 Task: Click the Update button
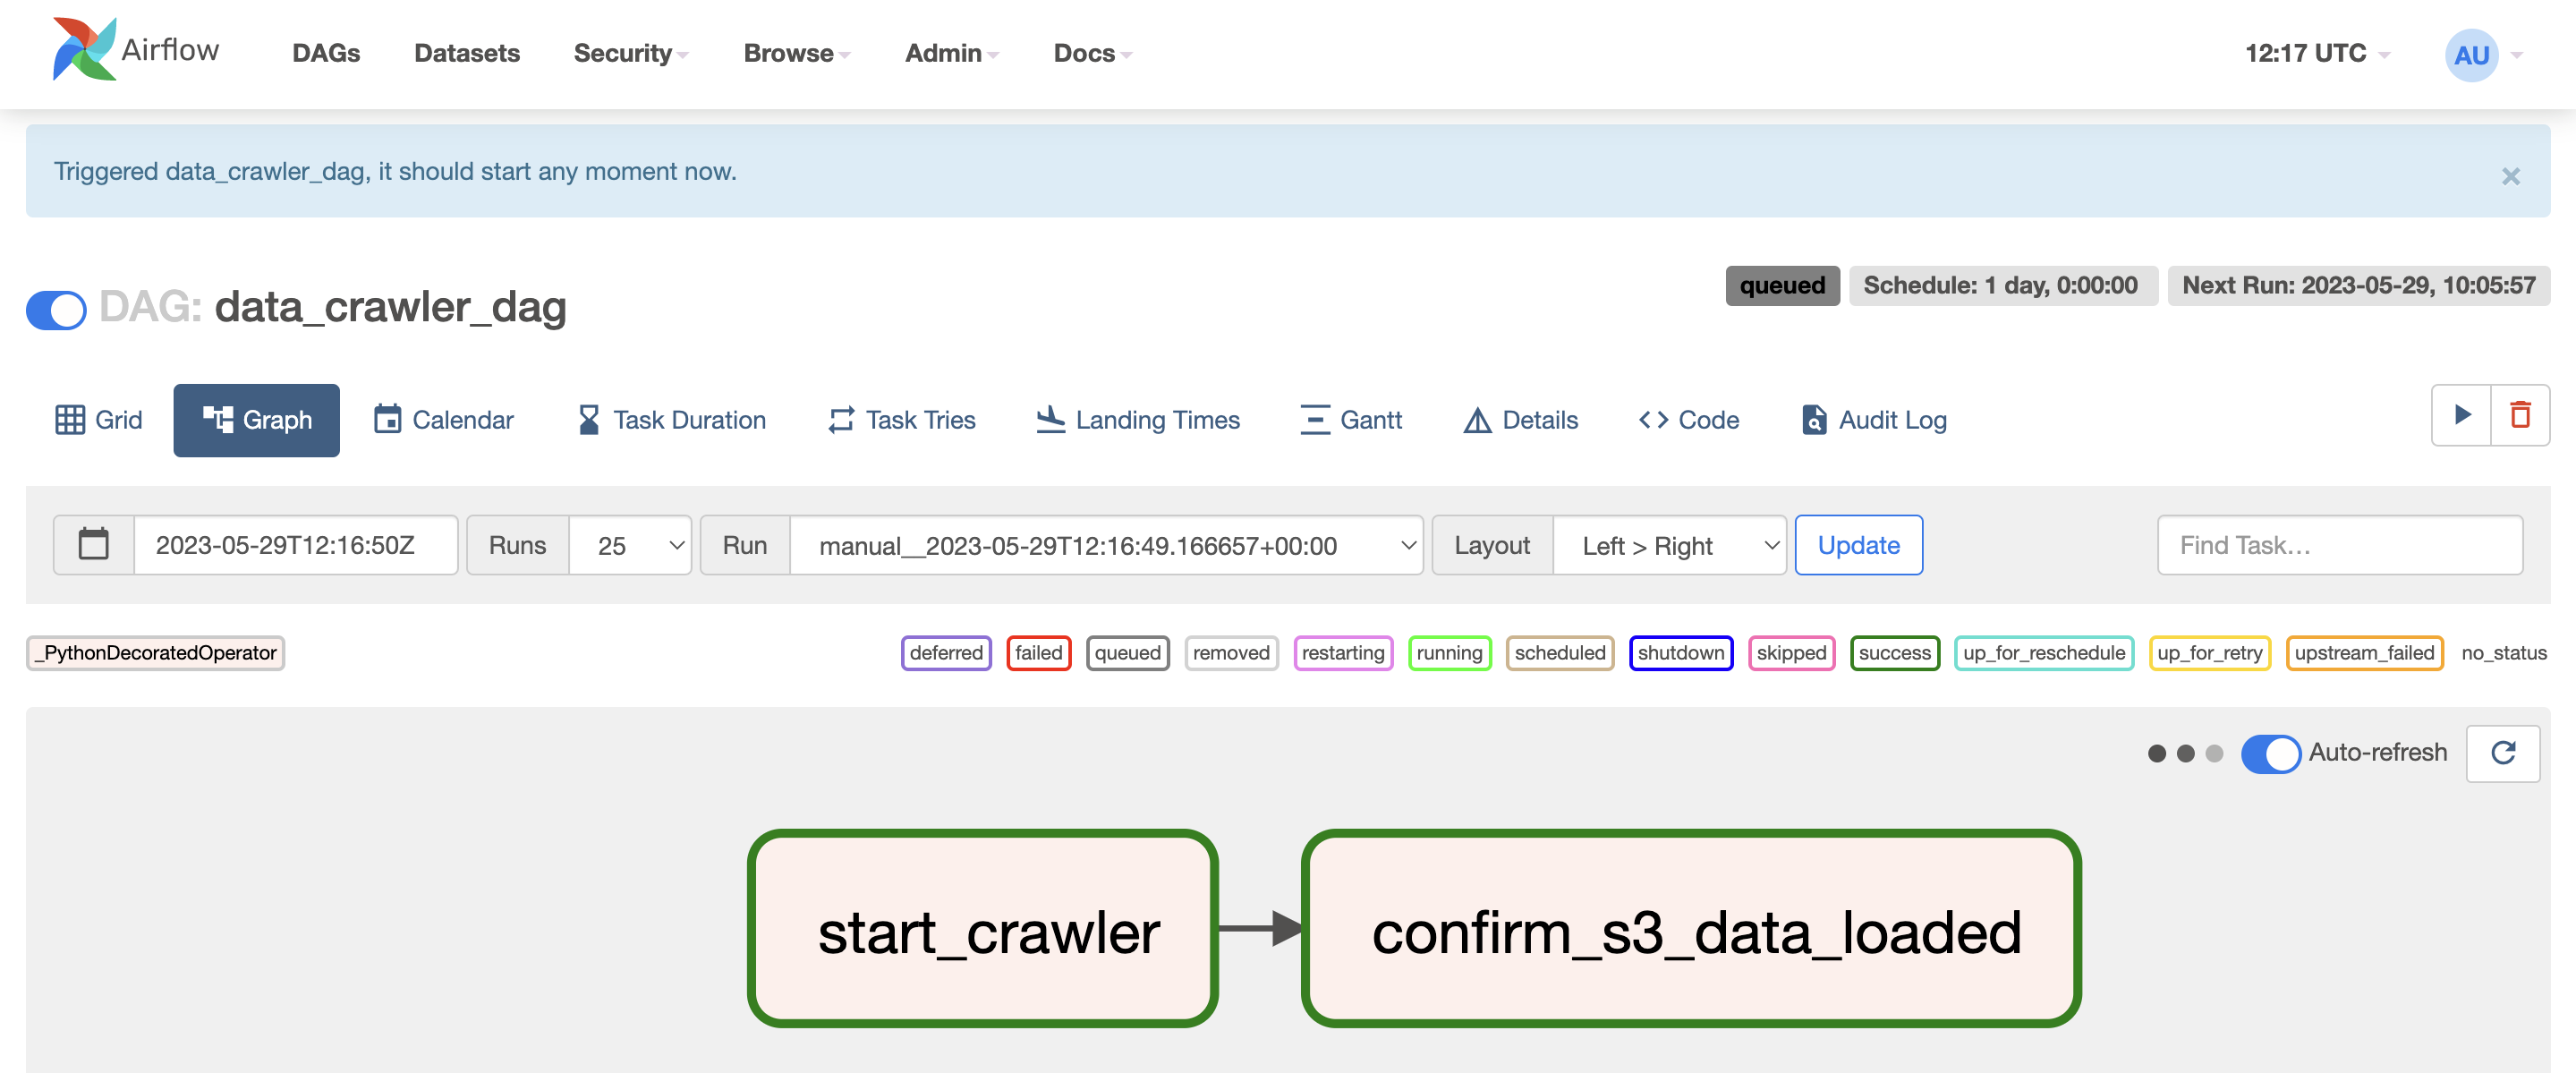pos(1858,545)
